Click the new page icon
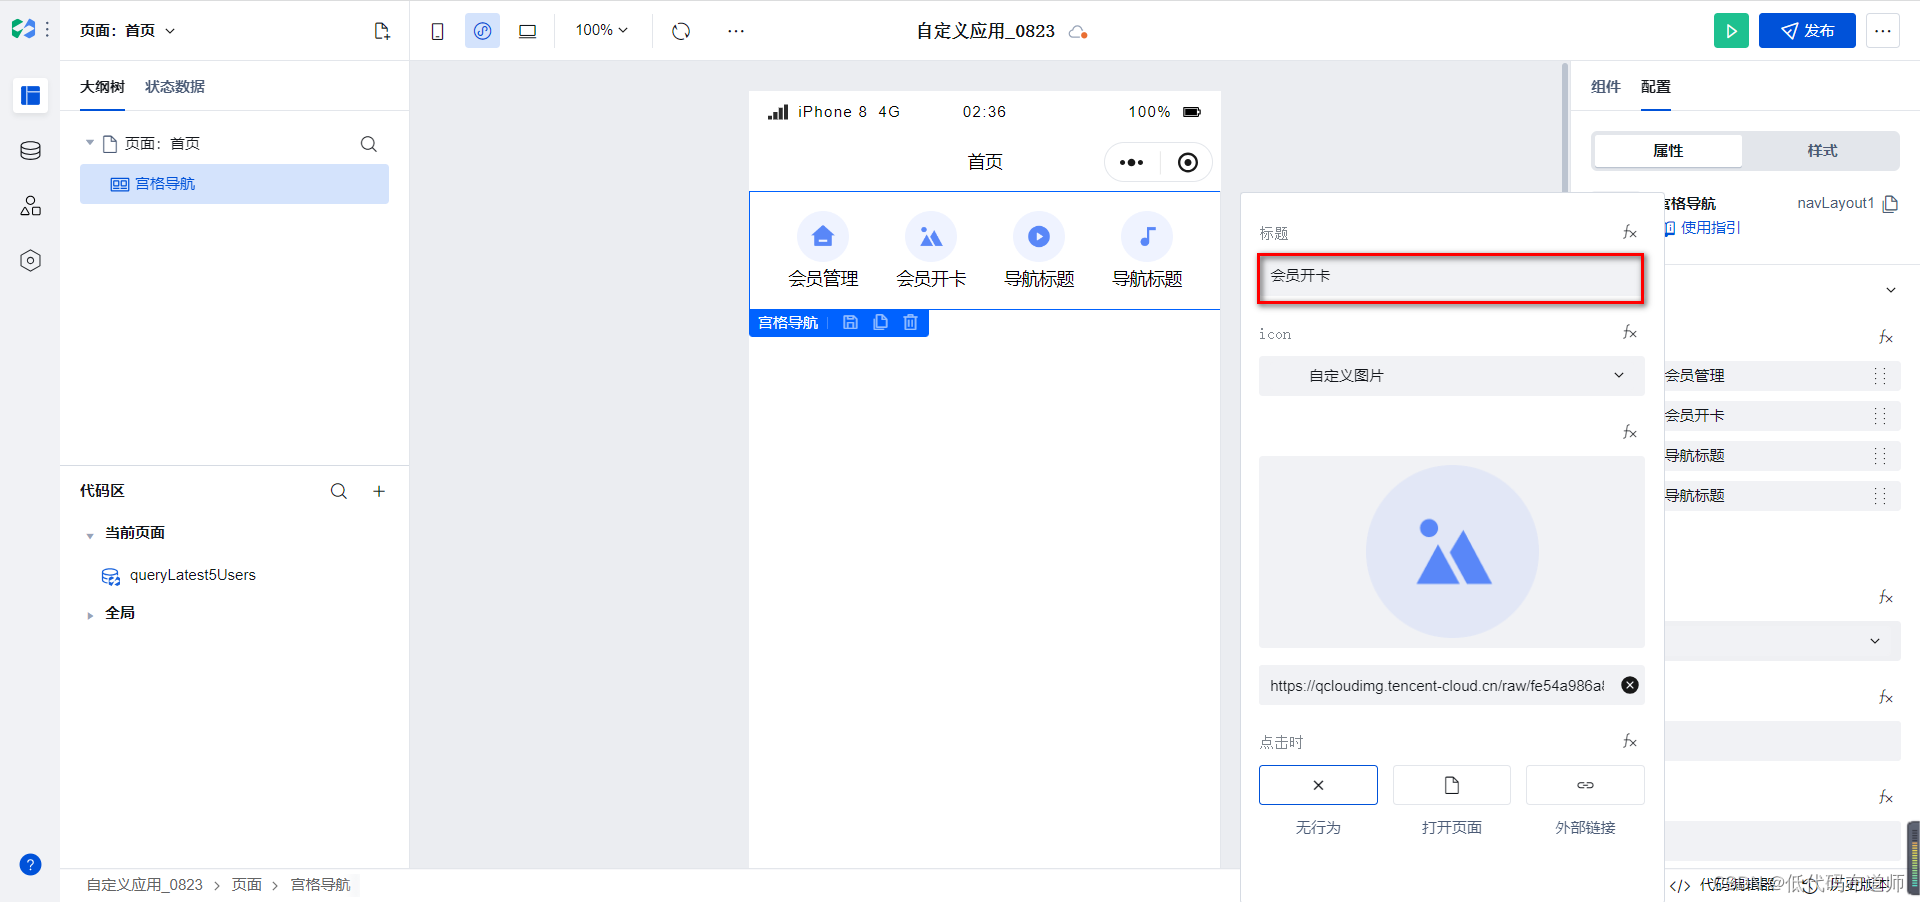This screenshot has height=902, width=1920. point(382,31)
